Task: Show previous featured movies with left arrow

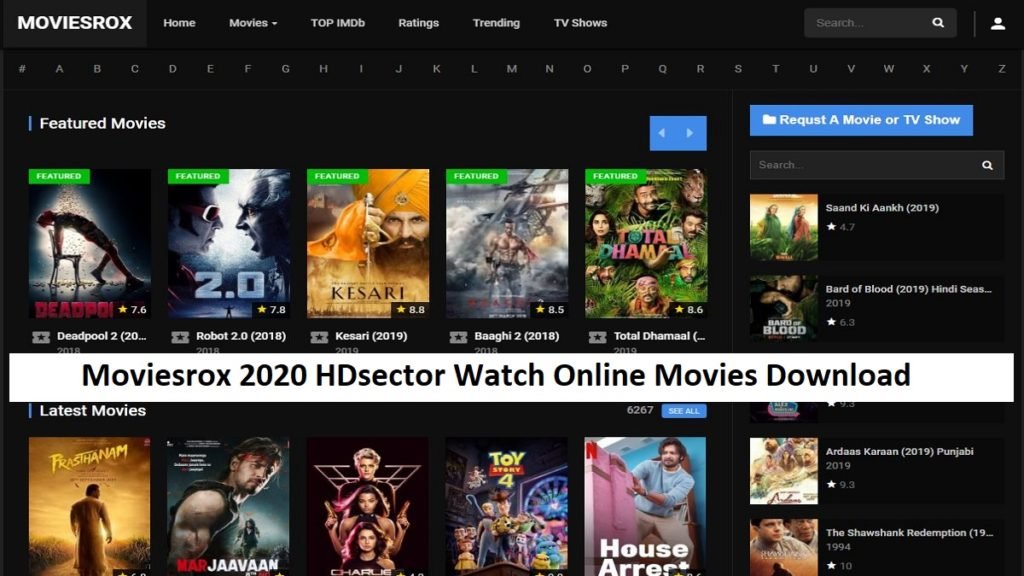Action: (663, 133)
